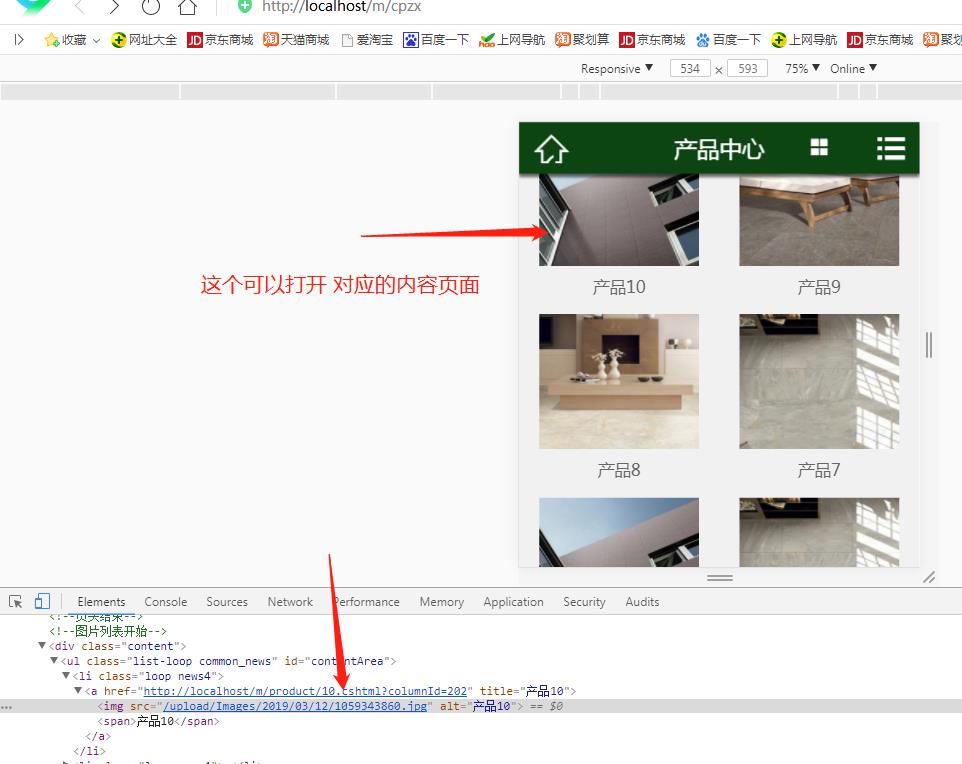
Task: Select the span 产品10 DOM line
Action: click(x=158, y=722)
